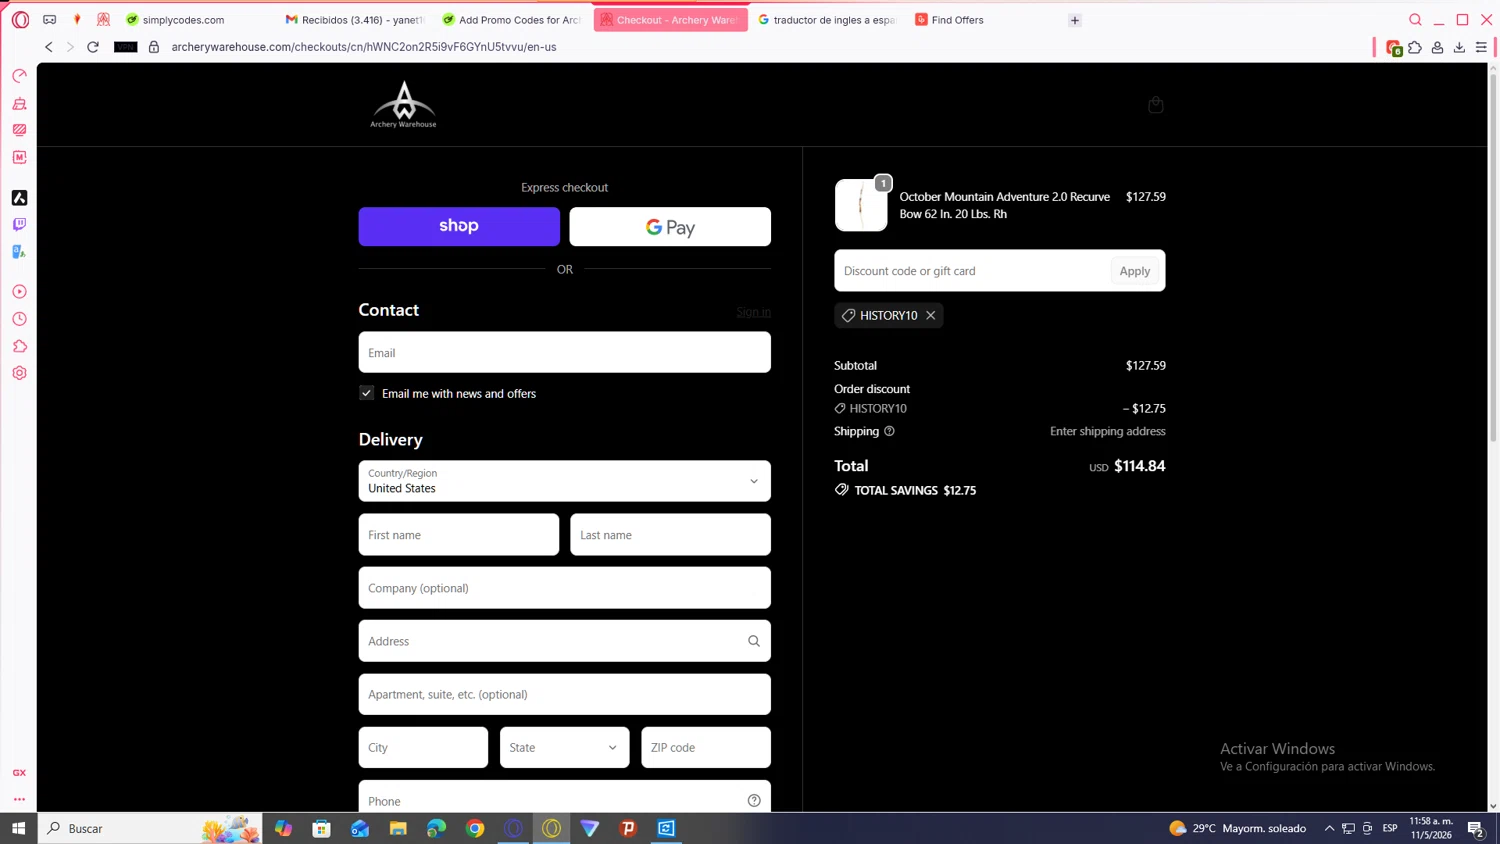Click the recurve bow product thumbnail
Screen dimensions: 1500x844
pyautogui.click(x=861, y=205)
